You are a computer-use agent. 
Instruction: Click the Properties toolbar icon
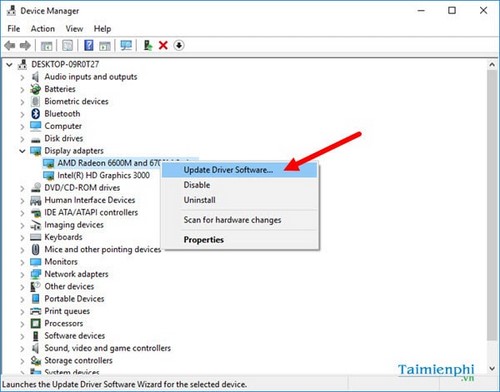[x=67, y=45]
